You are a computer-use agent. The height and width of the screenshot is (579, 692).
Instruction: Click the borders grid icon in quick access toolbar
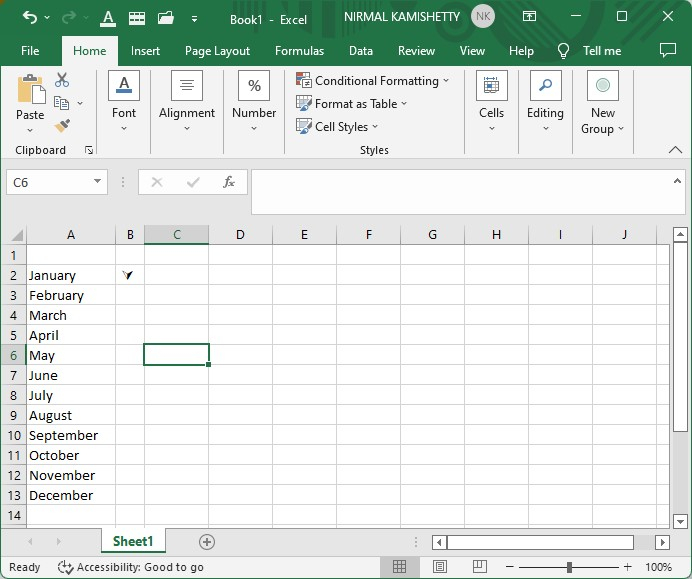(137, 18)
